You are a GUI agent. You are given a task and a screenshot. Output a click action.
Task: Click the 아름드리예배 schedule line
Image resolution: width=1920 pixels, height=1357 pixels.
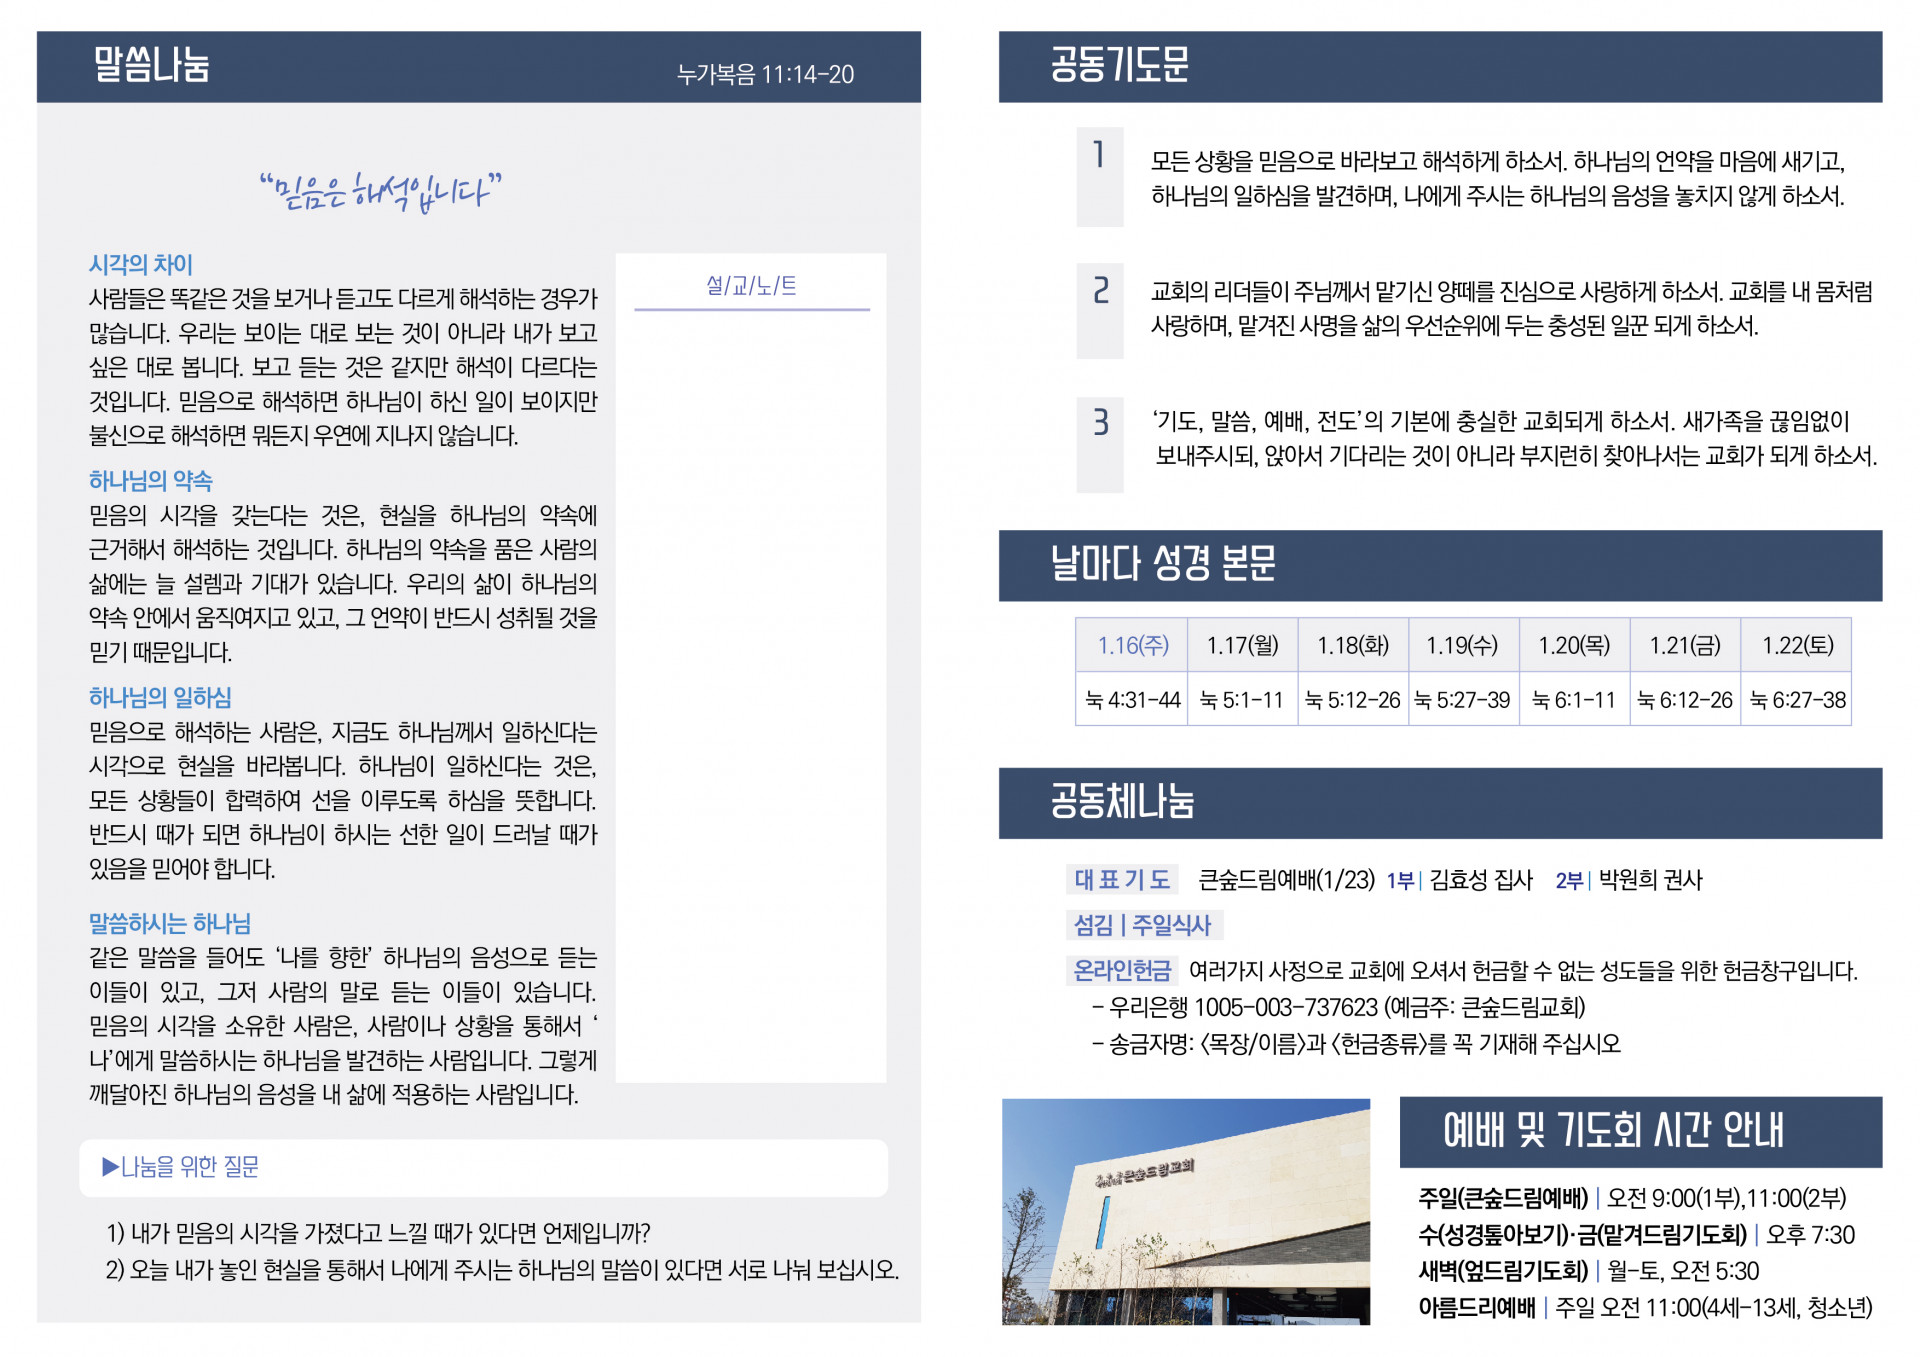click(x=1645, y=1307)
